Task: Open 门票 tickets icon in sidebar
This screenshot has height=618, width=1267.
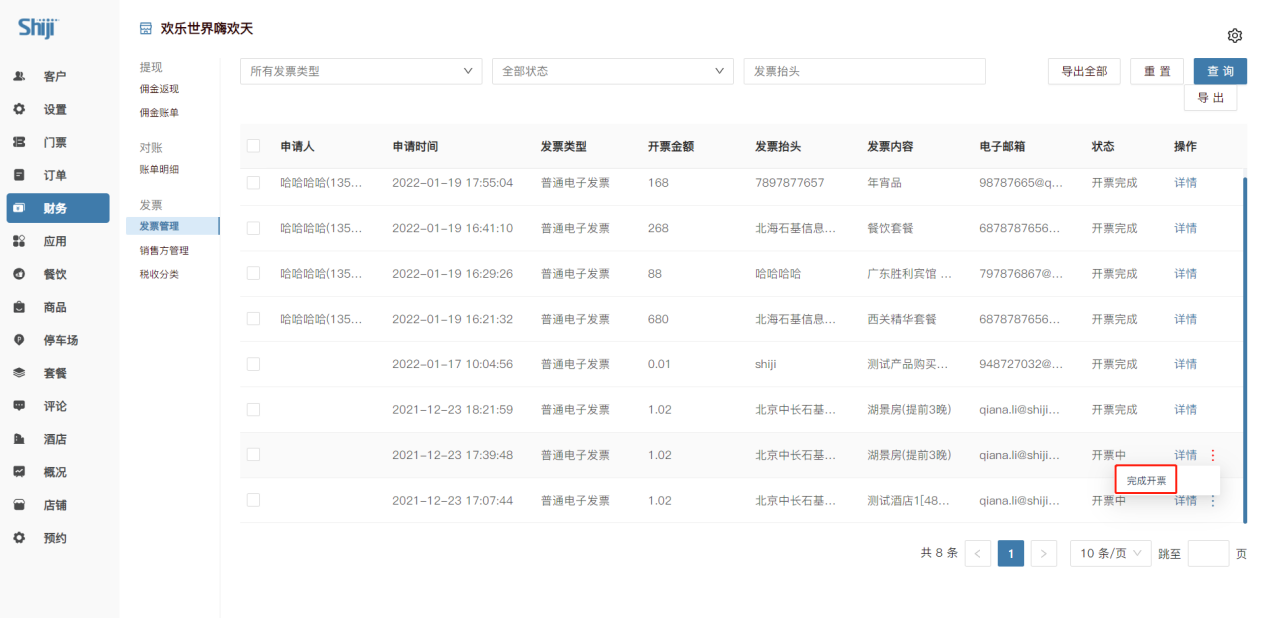Action: pyautogui.click(x=19, y=142)
